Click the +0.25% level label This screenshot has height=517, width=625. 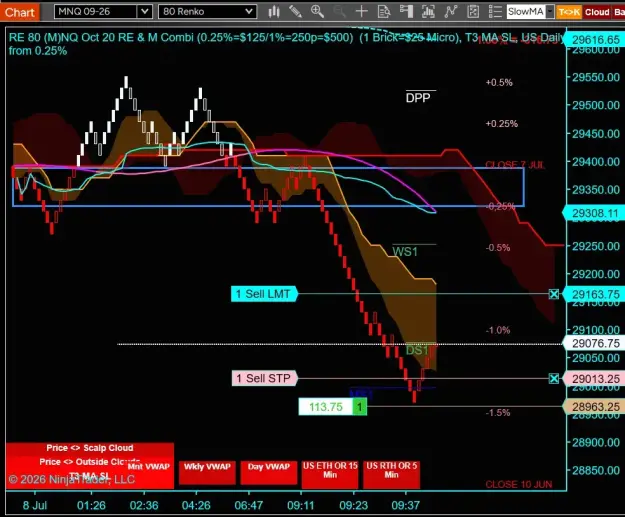click(x=501, y=124)
